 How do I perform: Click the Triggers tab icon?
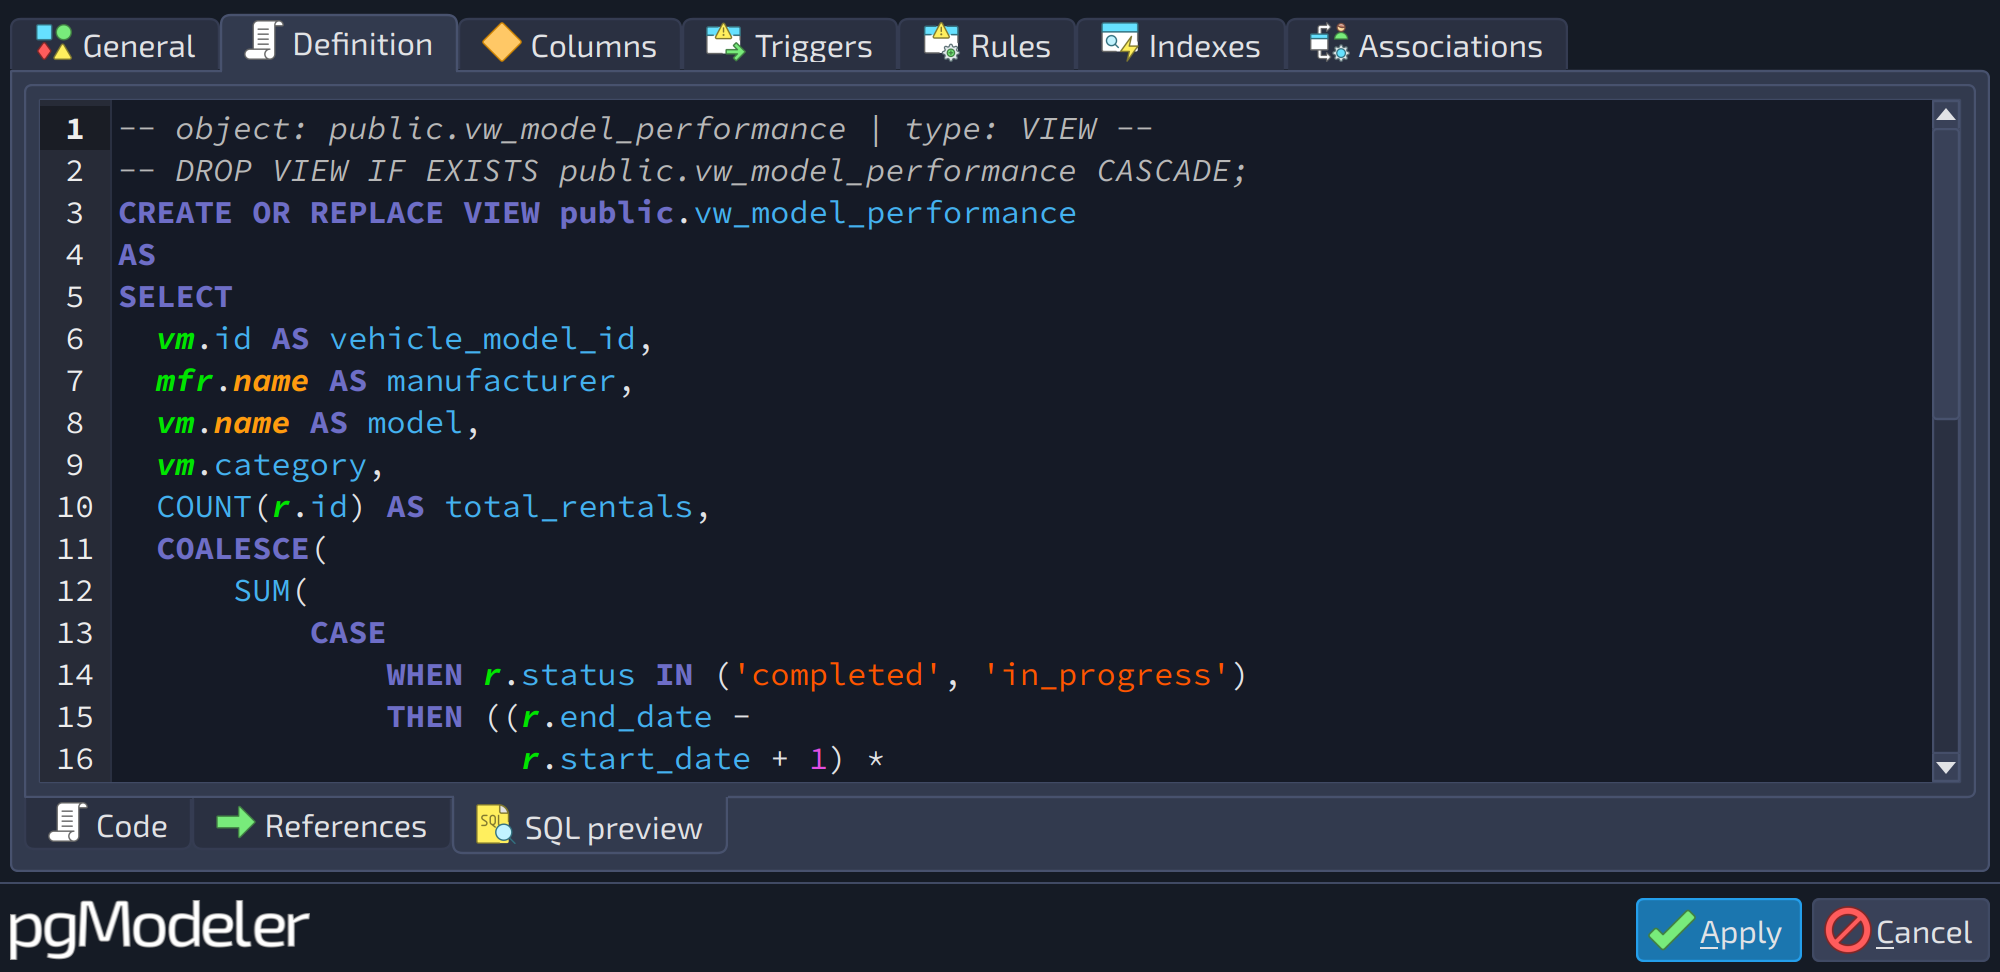pos(725,43)
